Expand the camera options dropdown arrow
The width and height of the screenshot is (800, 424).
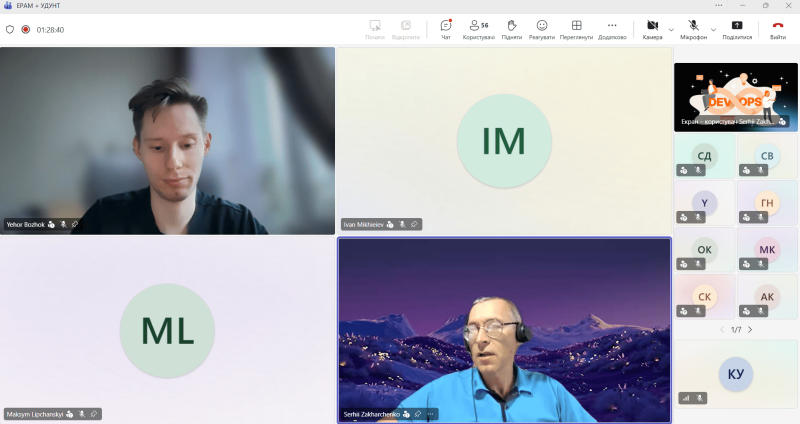click(x=671, y=29)
